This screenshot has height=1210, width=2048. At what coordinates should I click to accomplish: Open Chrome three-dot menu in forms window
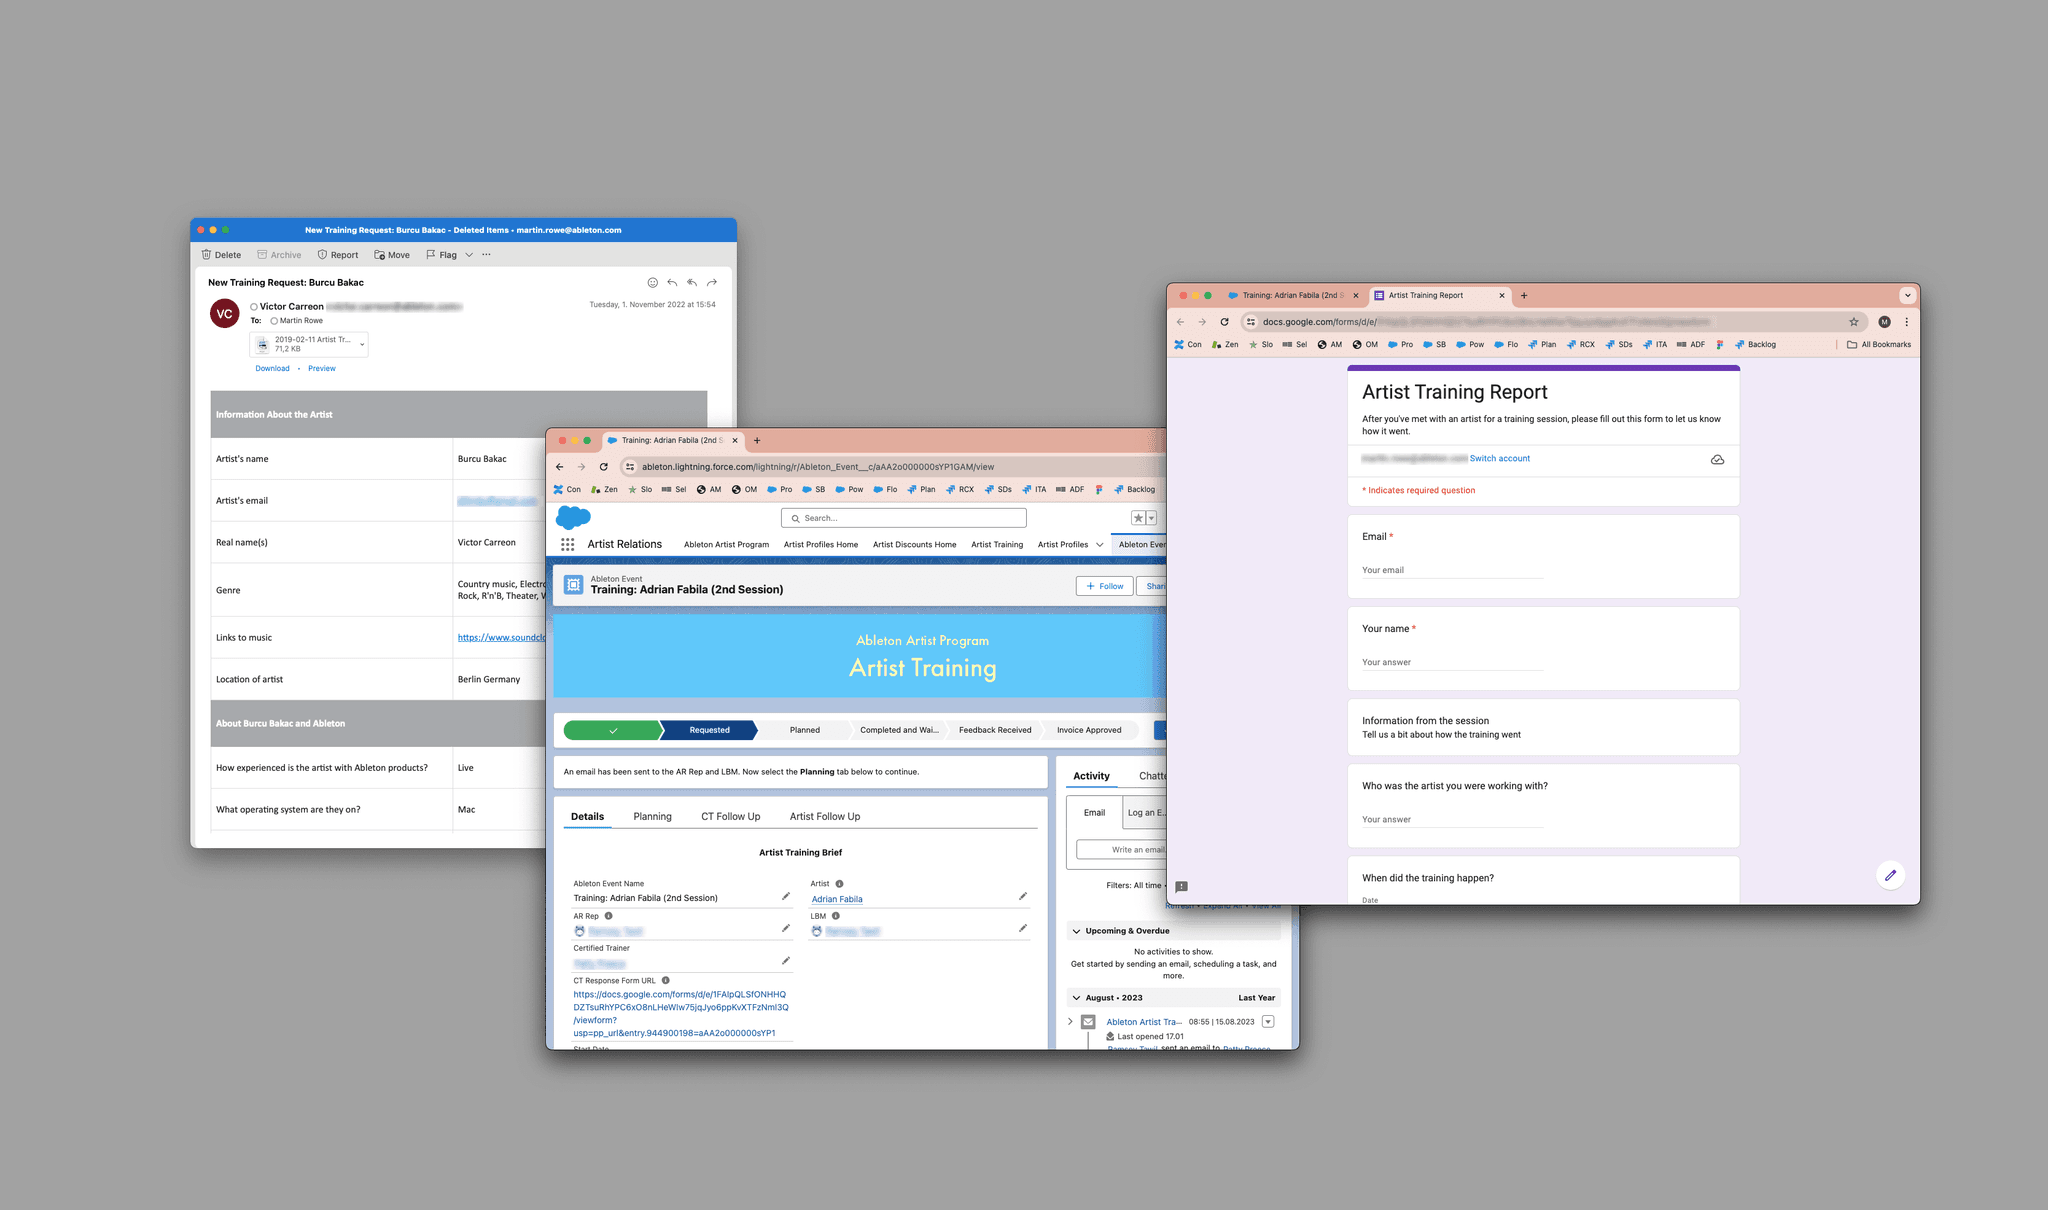tap(1907, 322)
